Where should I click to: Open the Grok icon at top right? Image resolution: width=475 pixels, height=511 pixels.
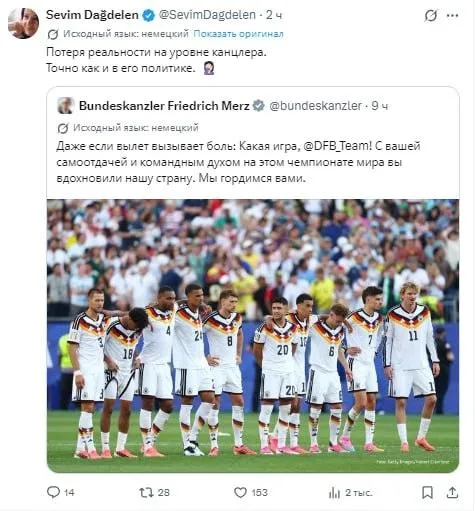(x=431, y=15)
